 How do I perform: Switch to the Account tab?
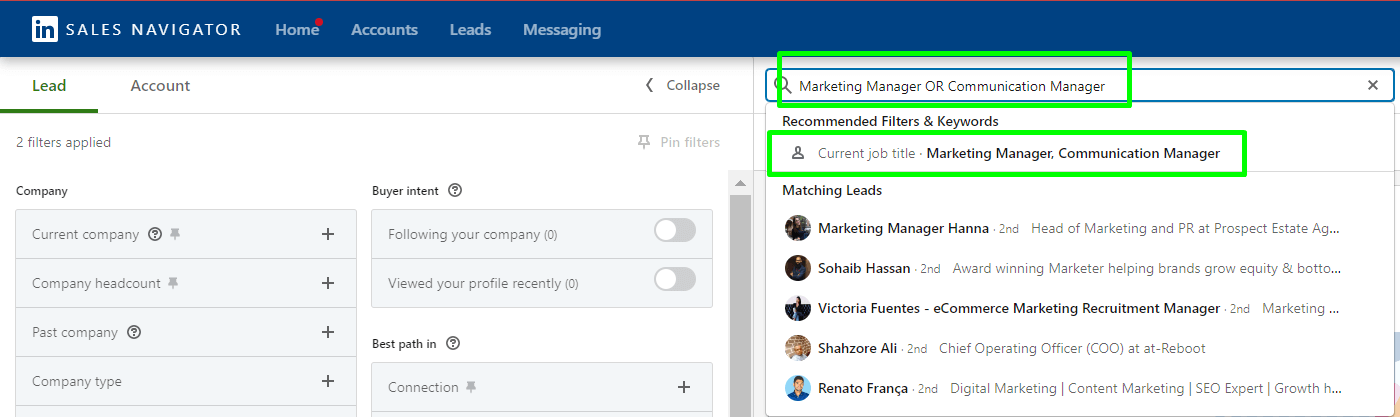click(x=160, y=85)
